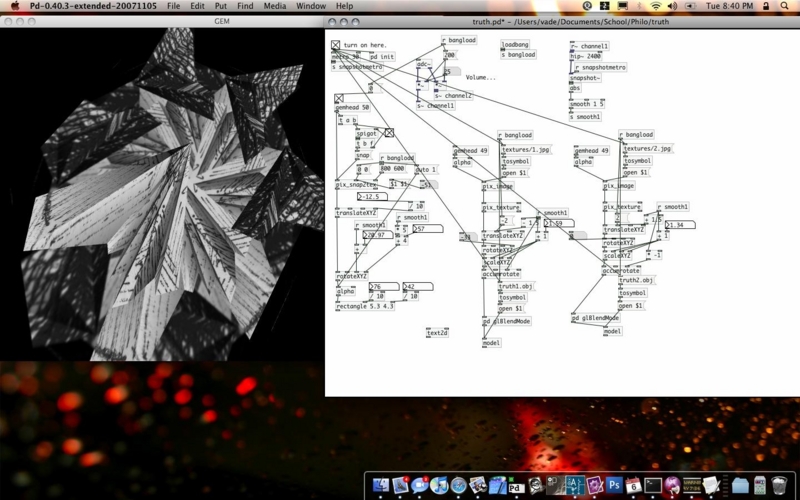
Task: Open the Media menu
Action: (x=274, y=6)
